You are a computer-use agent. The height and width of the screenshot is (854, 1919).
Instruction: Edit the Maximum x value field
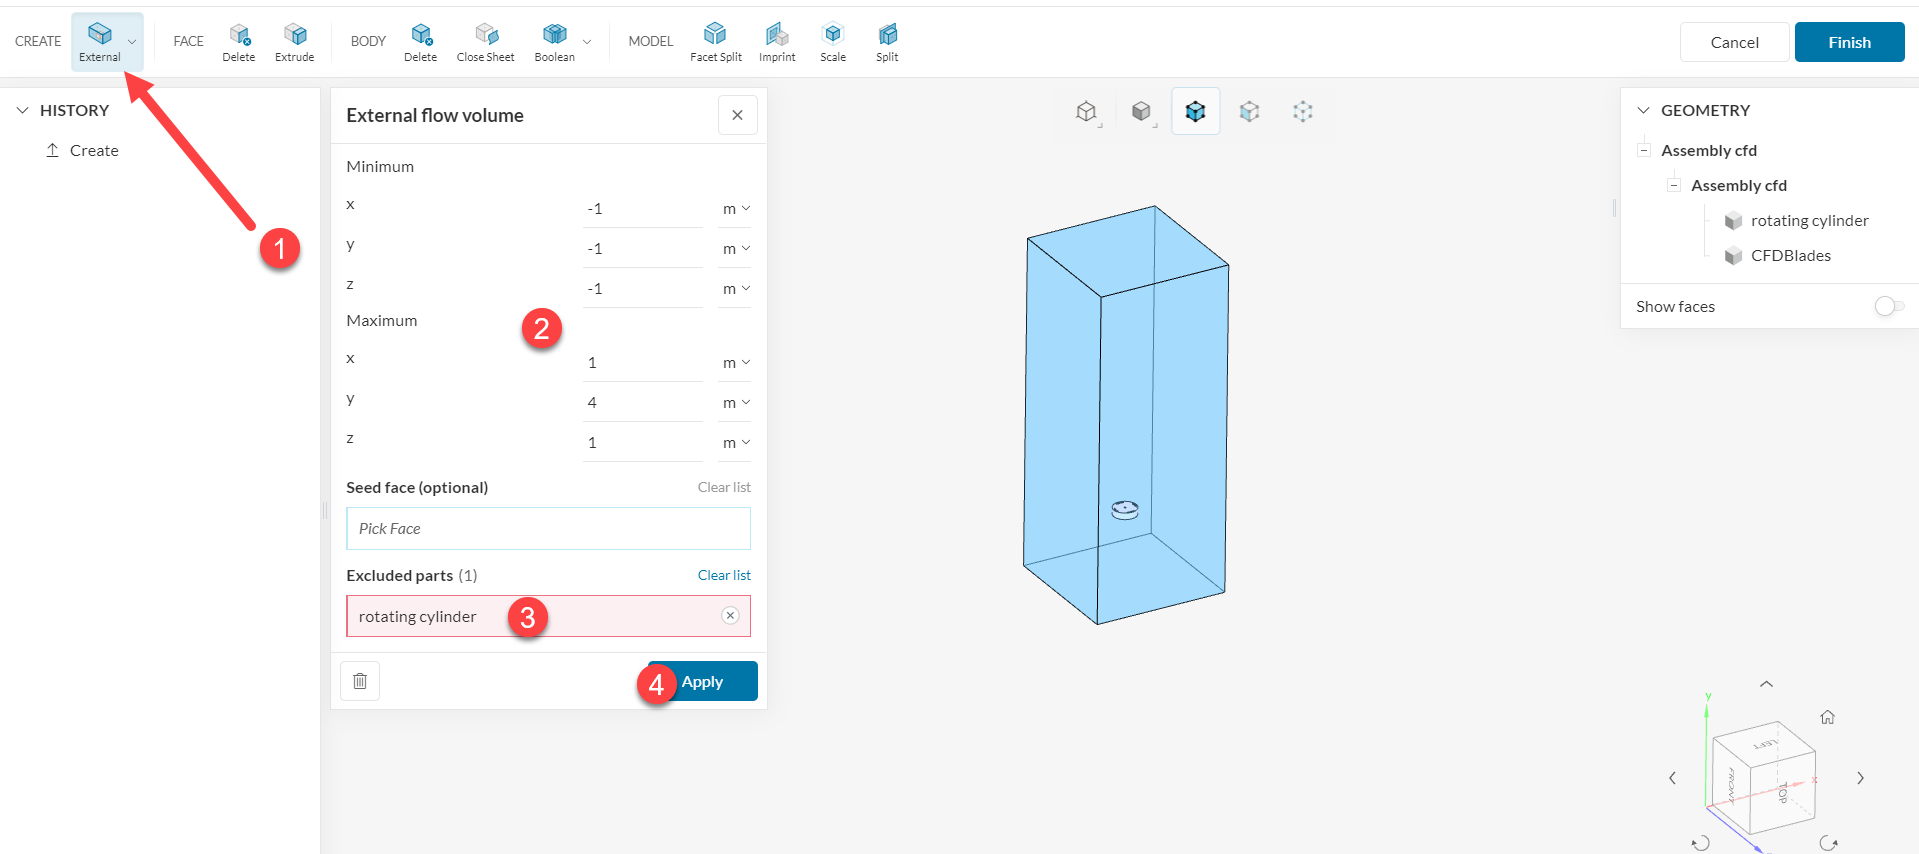click(x=644, y=362)
